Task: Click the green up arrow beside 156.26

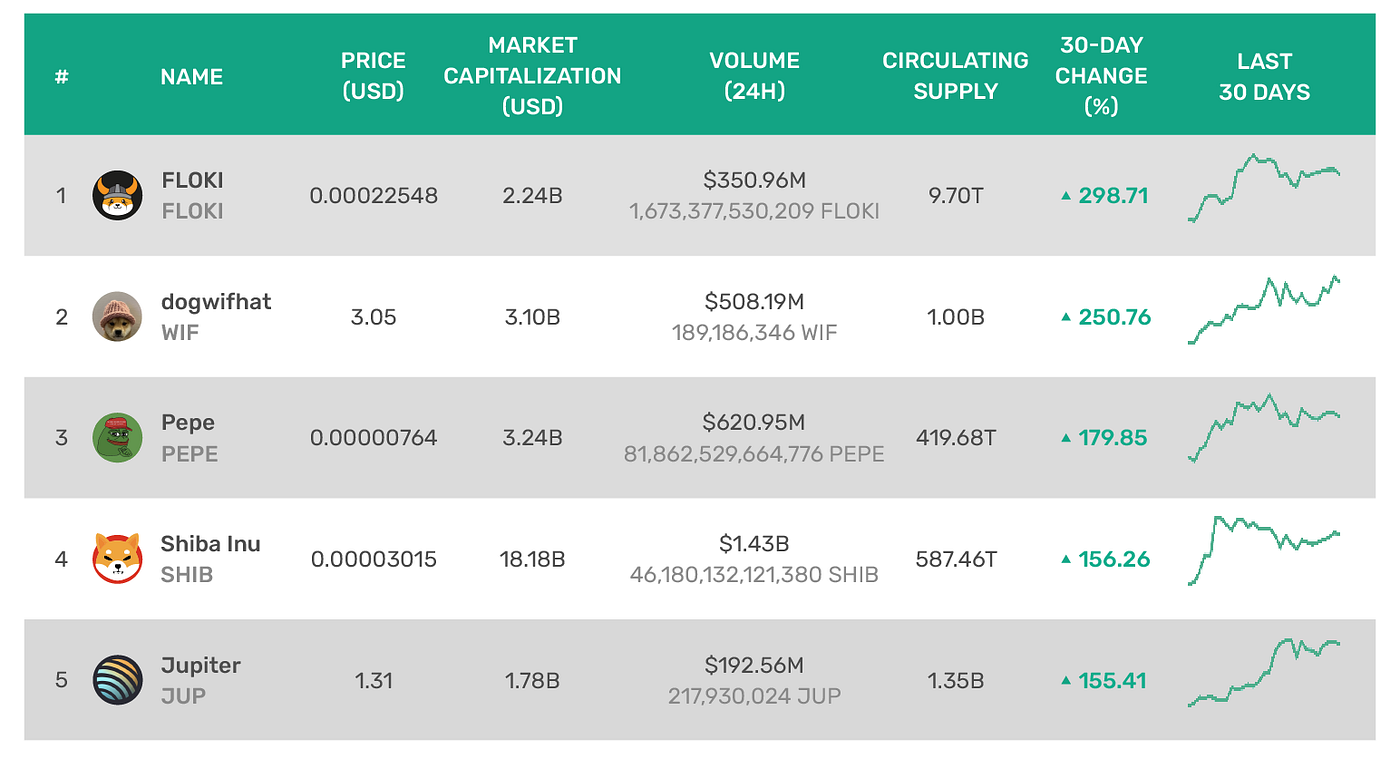Action: pyautogui.click(x=1066, y=559)
